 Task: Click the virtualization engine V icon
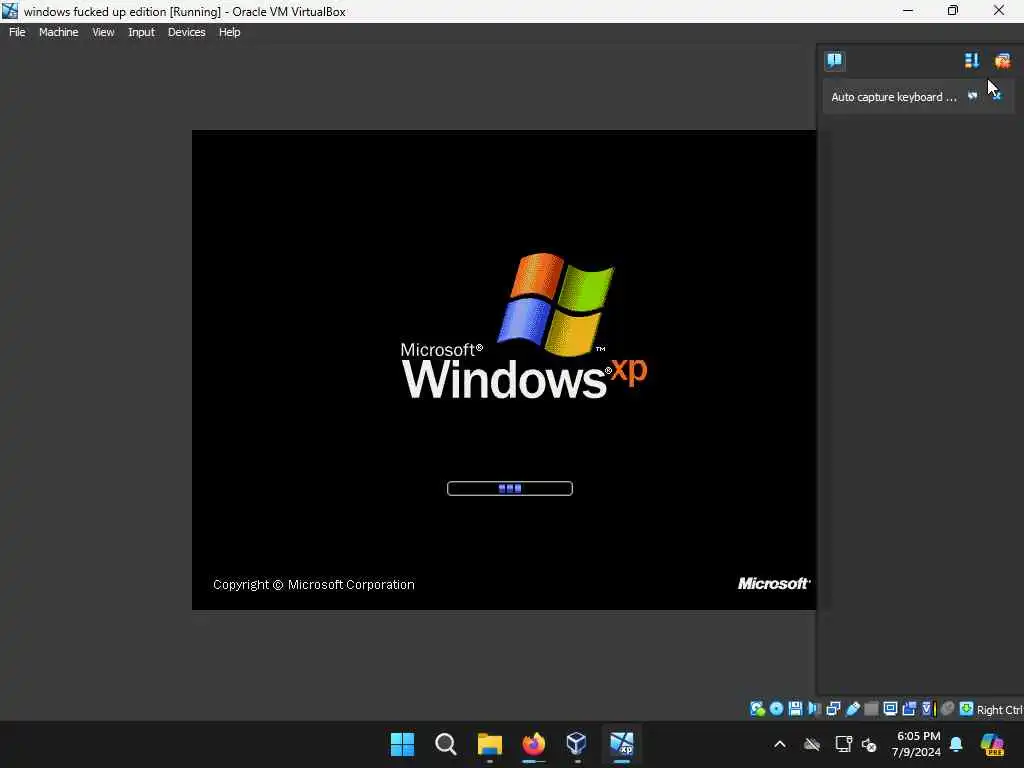click(x=928, y=709)
